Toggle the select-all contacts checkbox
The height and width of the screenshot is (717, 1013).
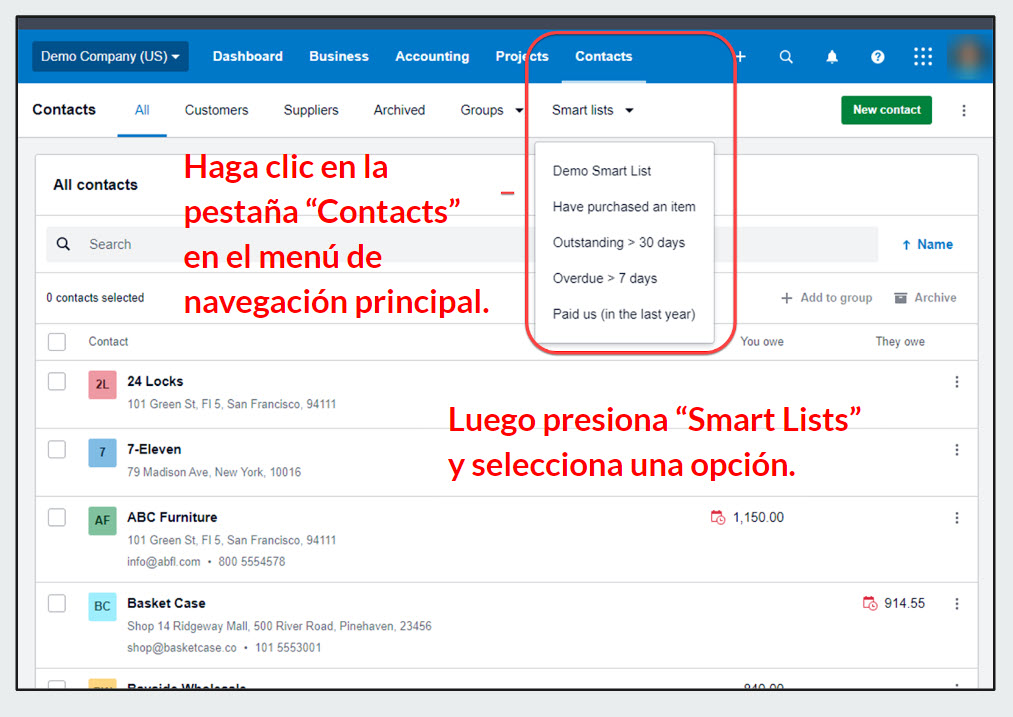(x=57, y=342)
